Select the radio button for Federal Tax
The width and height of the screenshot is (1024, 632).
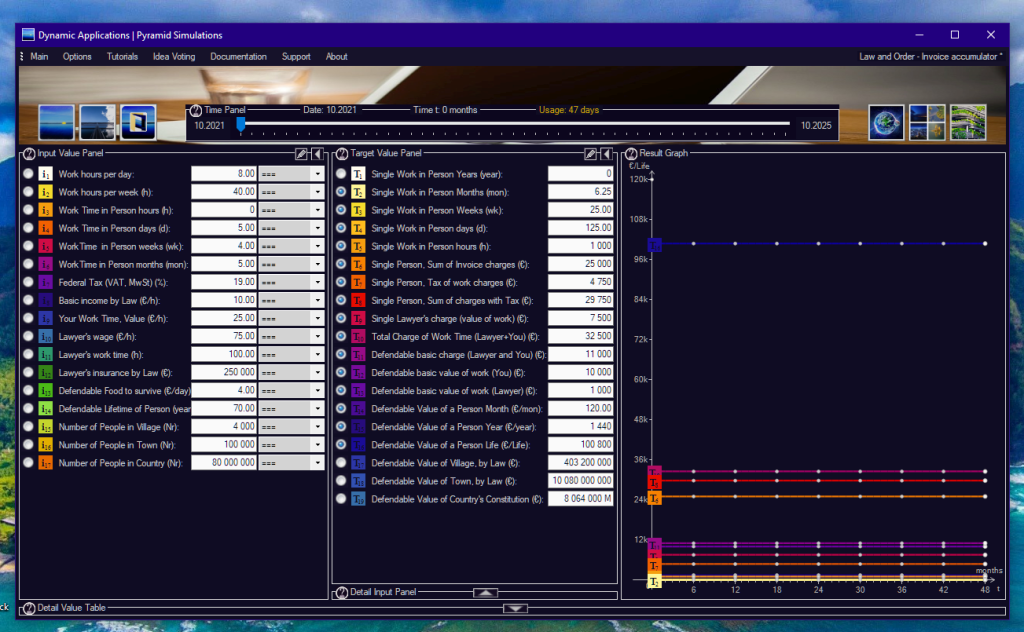click(28, 282)
